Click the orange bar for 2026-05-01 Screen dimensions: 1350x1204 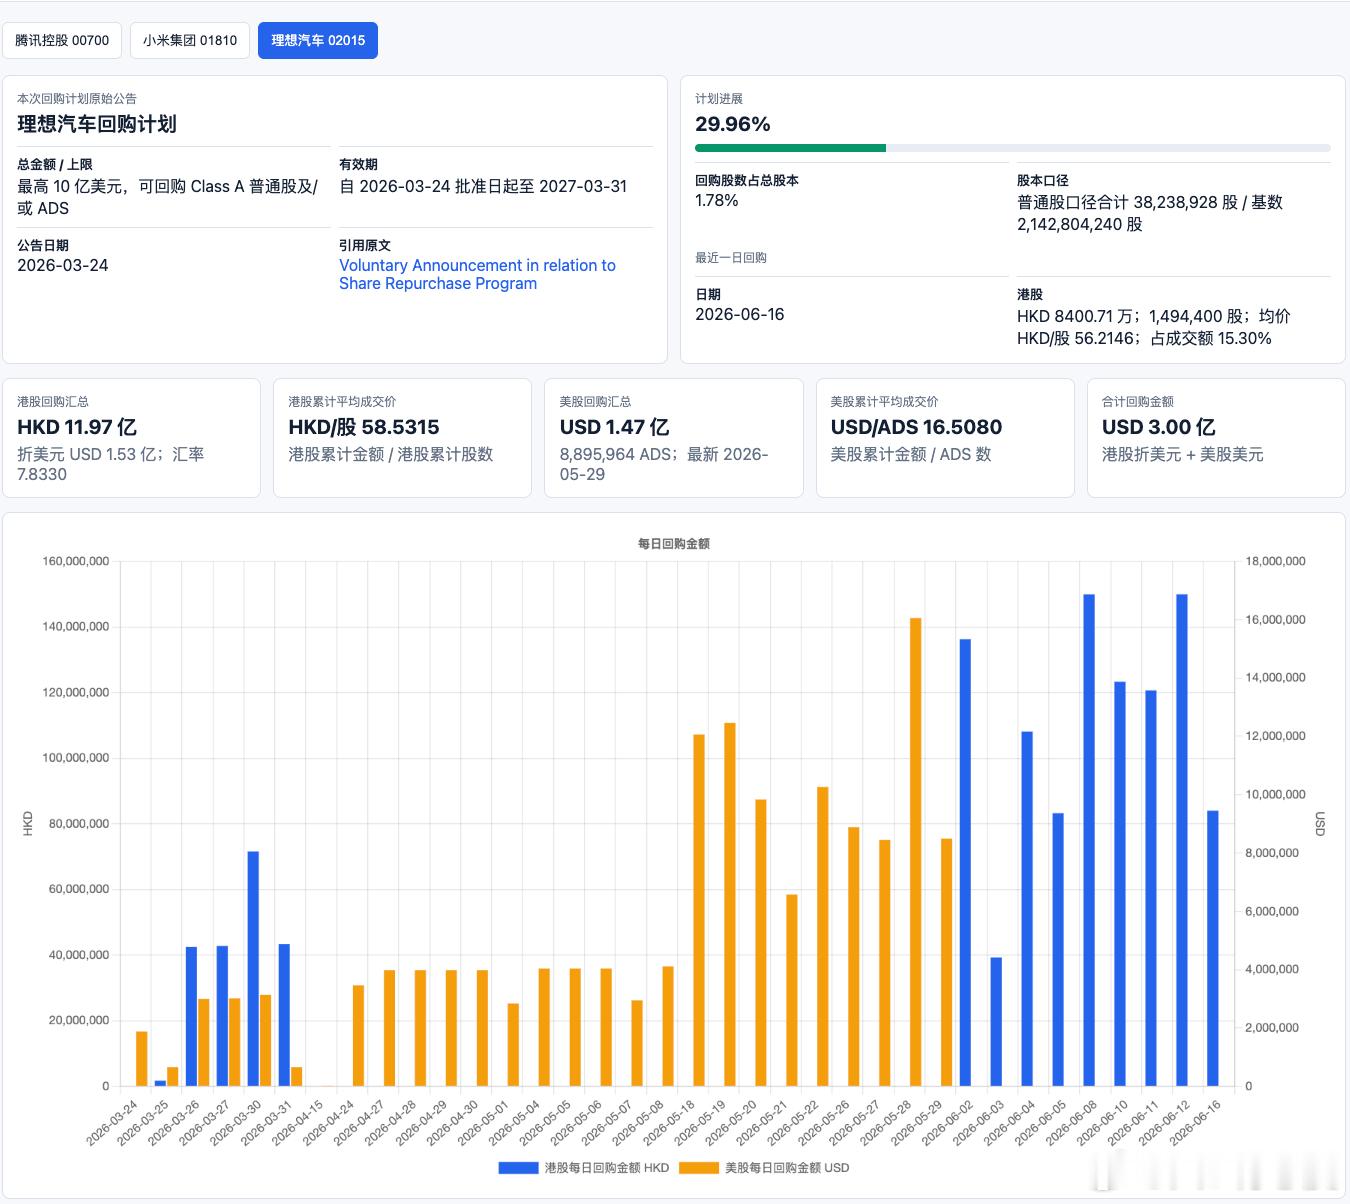pos(513,1045)
